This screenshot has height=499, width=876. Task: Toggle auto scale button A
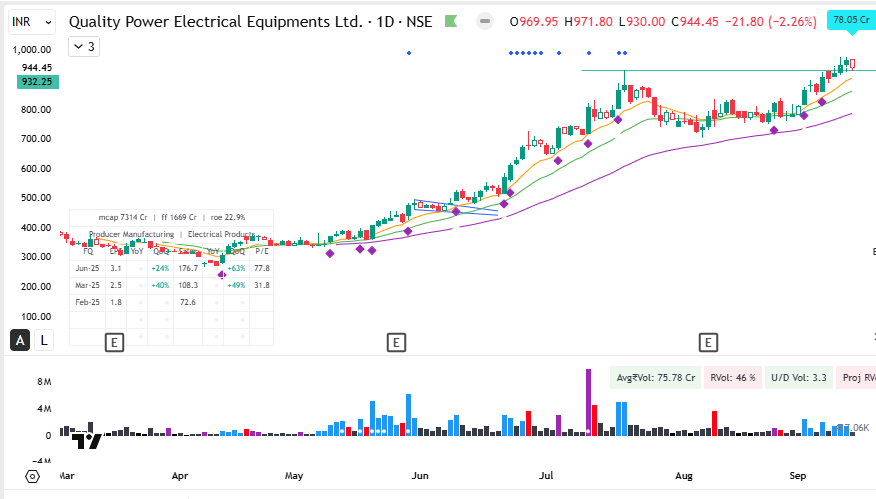click(x=20, y=340)
